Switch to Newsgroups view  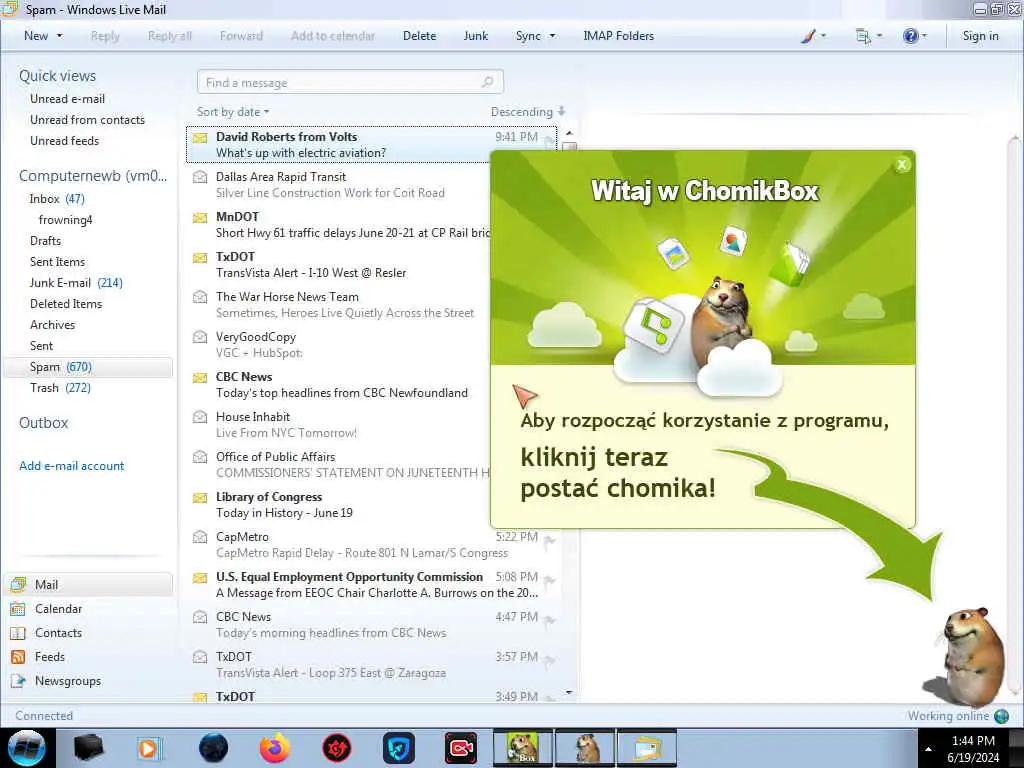click(x=68, y=680)
